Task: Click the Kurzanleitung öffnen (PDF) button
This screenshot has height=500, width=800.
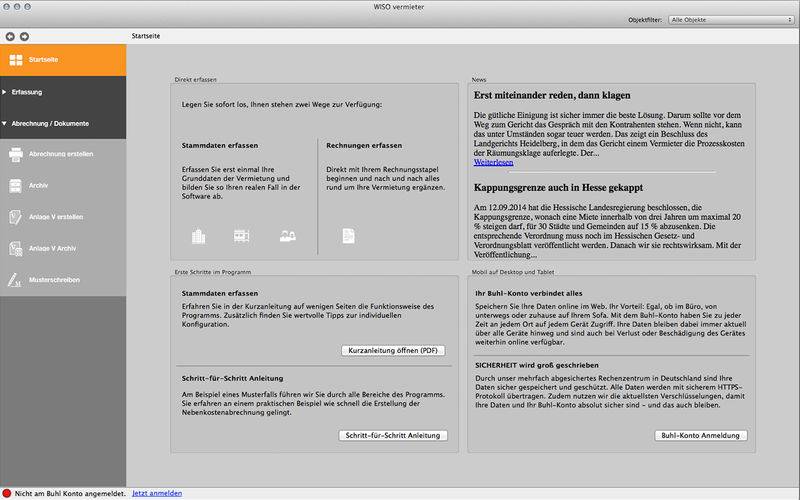Action: pos(393,351)
